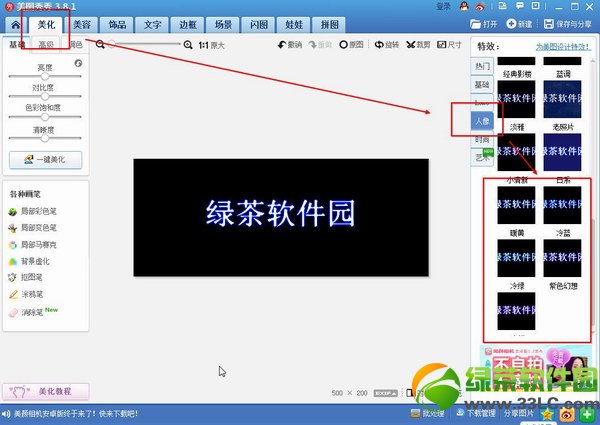The height and width of the screenshot is (425, 600).
Task: Select the 热门 effects category
Action: click(482, 67)
